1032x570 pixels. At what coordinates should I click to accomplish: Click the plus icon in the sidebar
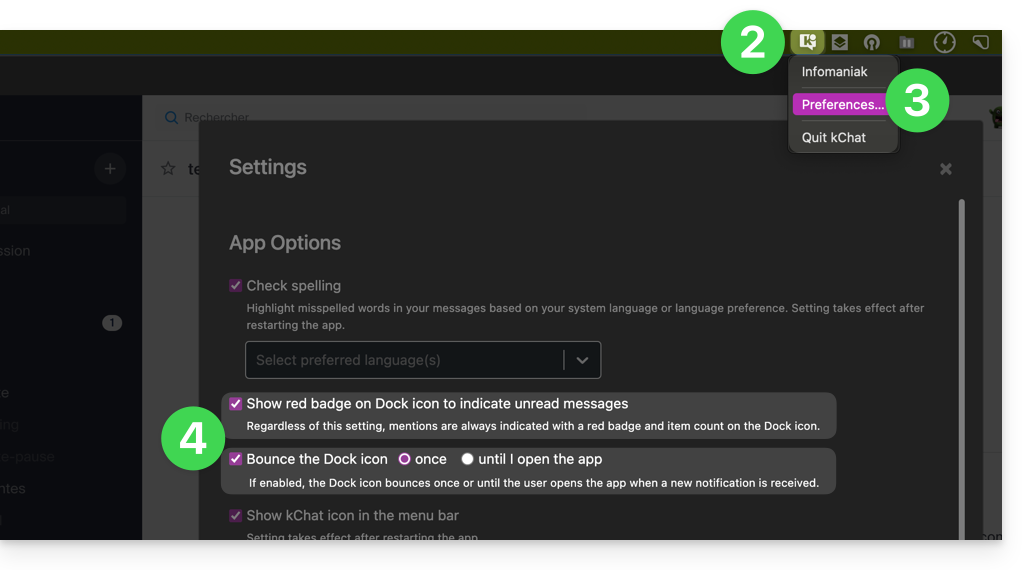pos(110,169)
